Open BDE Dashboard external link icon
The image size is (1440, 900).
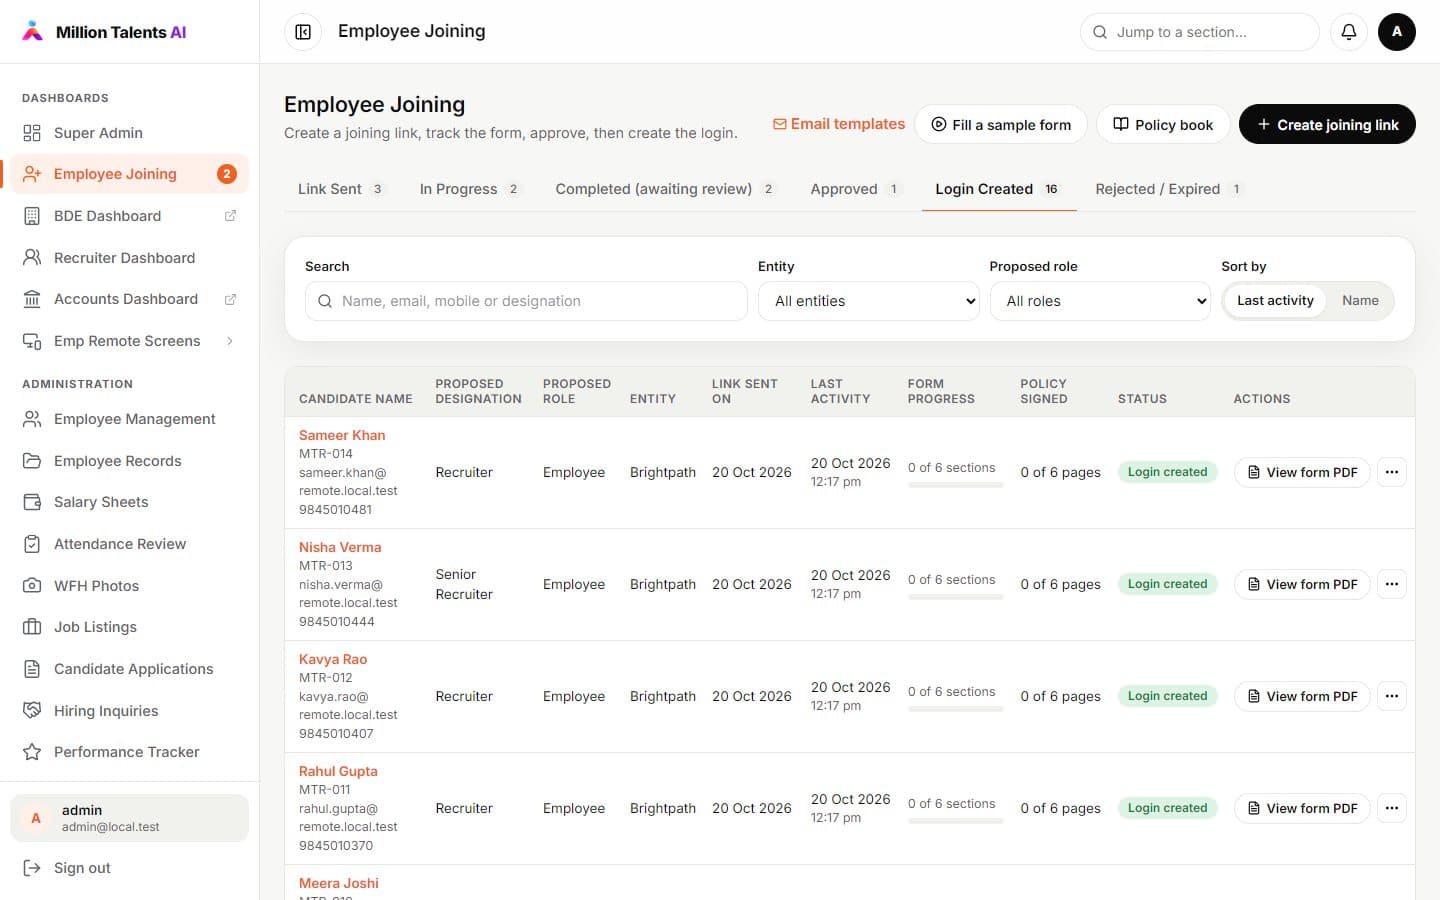230,216
